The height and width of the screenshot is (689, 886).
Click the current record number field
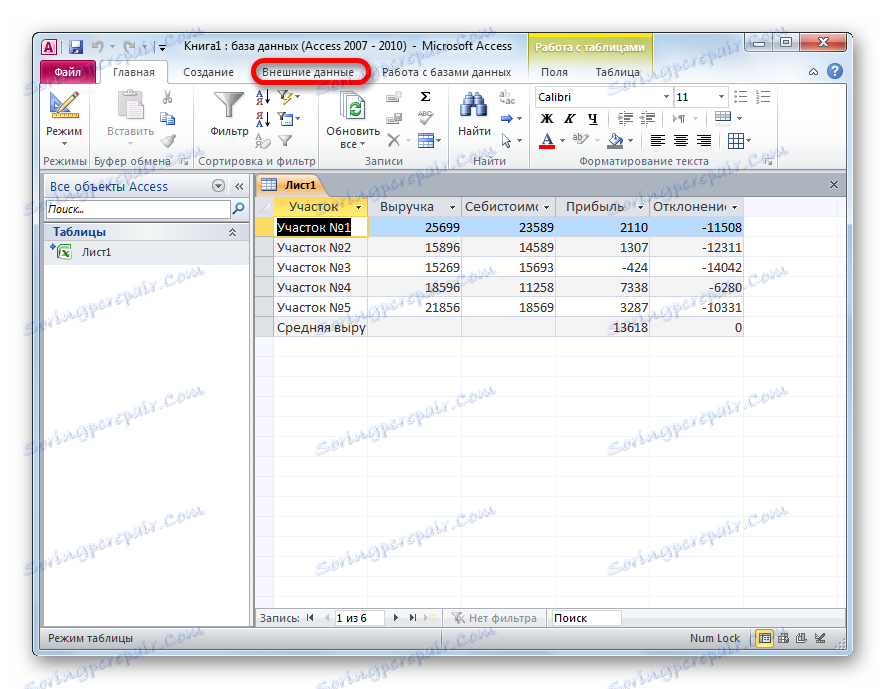tap(359, 618)
